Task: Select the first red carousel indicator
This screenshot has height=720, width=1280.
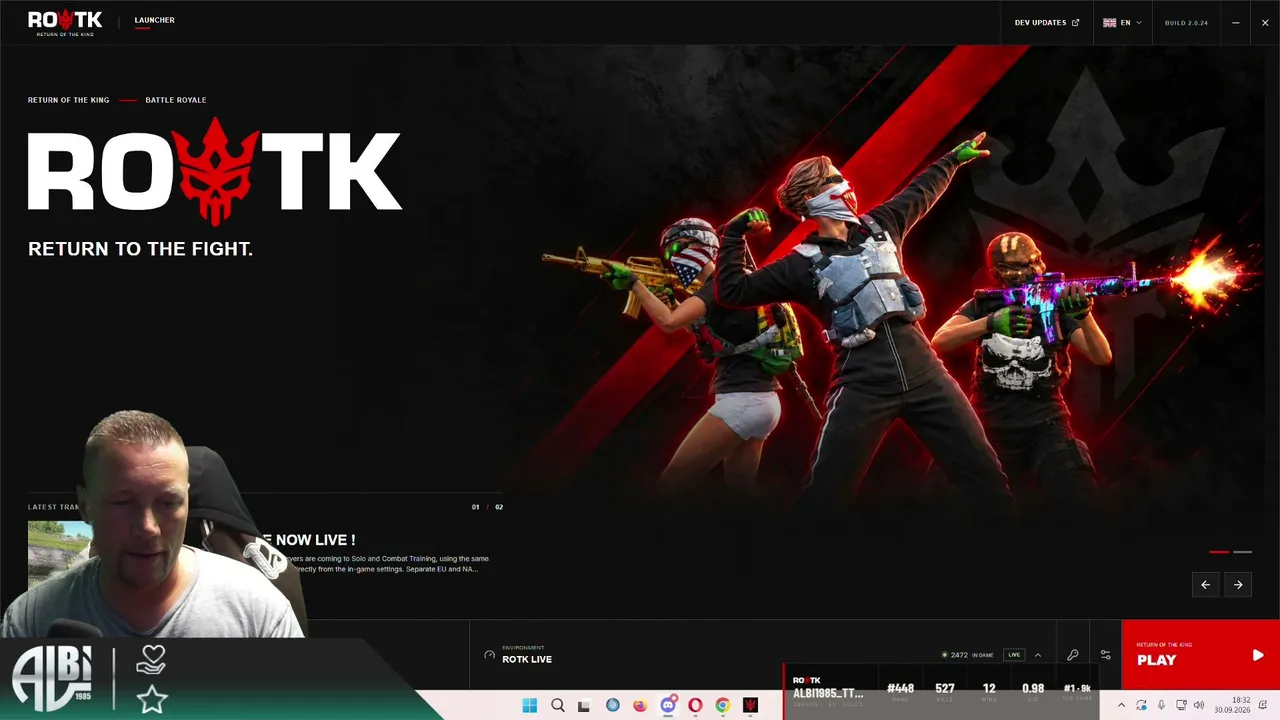Action: click(1219, 552)
